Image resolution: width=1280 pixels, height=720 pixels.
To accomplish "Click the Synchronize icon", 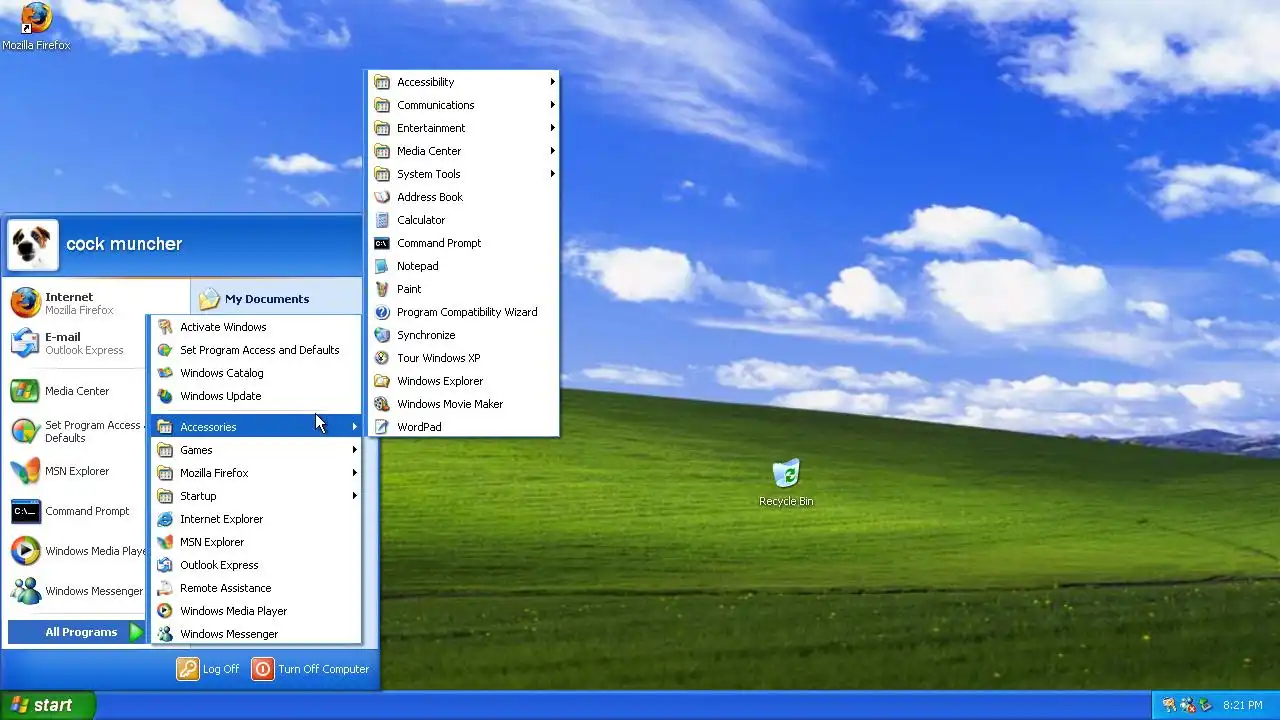I will tap(382, 335).
